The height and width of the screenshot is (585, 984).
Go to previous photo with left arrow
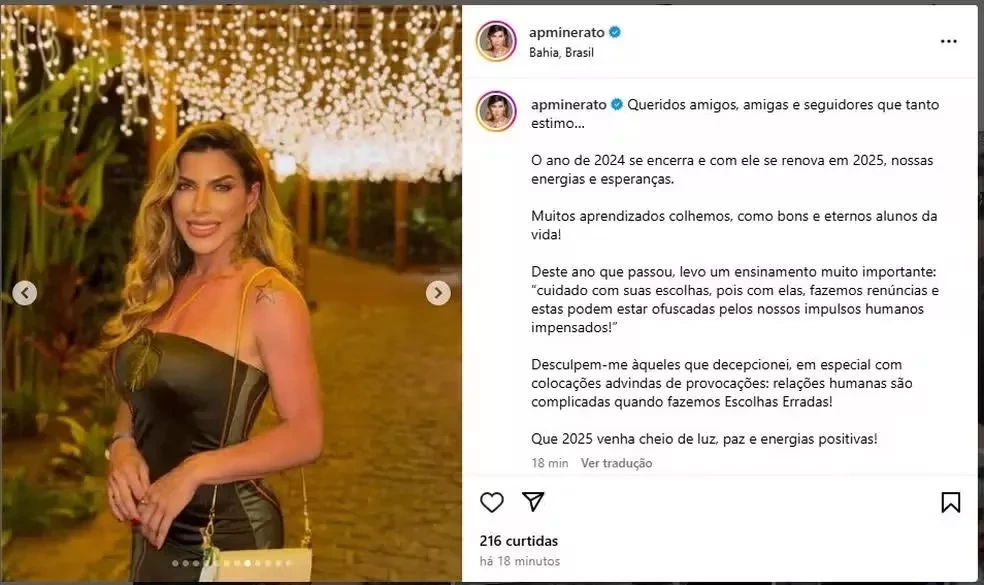24,292
